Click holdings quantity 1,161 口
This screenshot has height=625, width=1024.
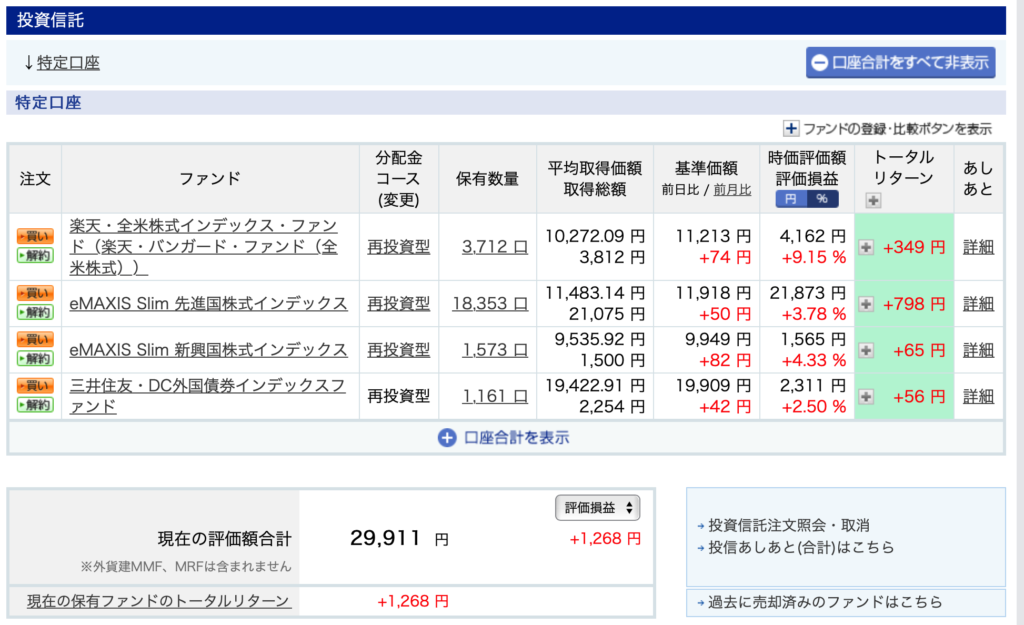point(495,396)
